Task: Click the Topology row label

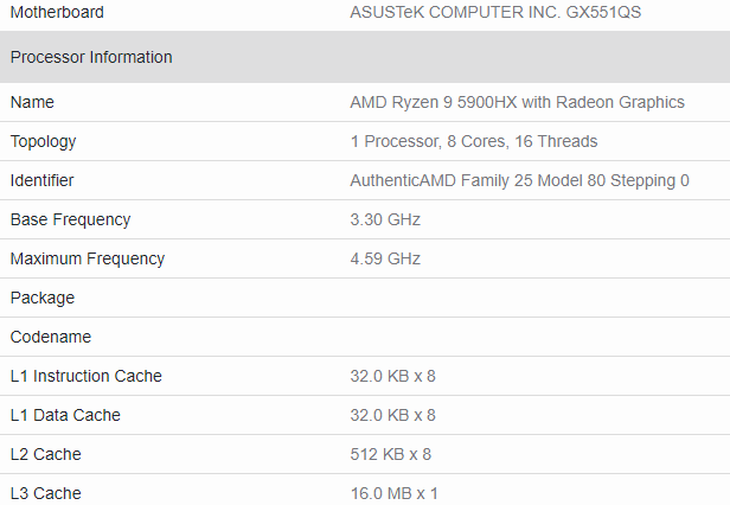Action: [43, 141]
